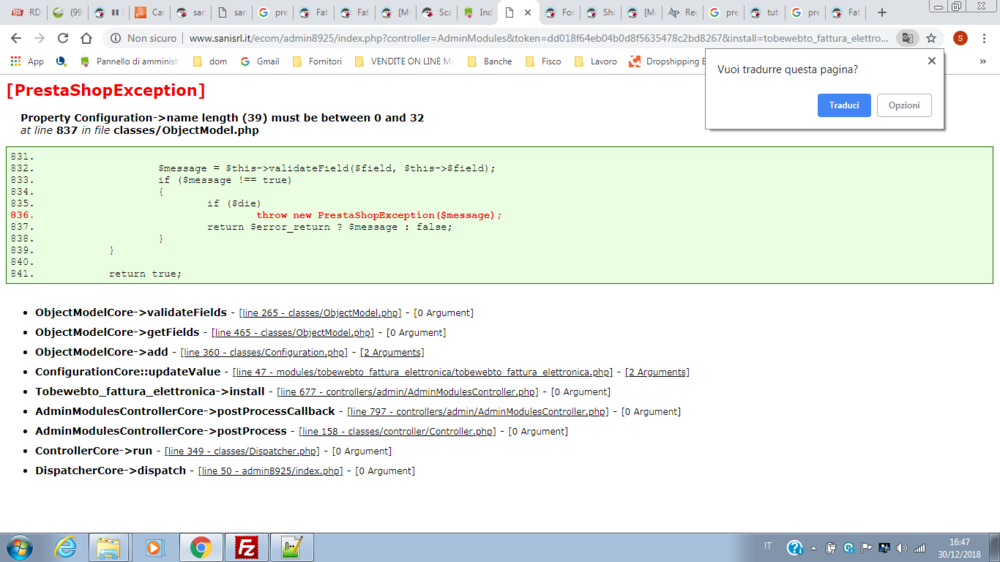Show more bookmarks chevron
Screen dimensions: 1000x562
coord(983,61)
